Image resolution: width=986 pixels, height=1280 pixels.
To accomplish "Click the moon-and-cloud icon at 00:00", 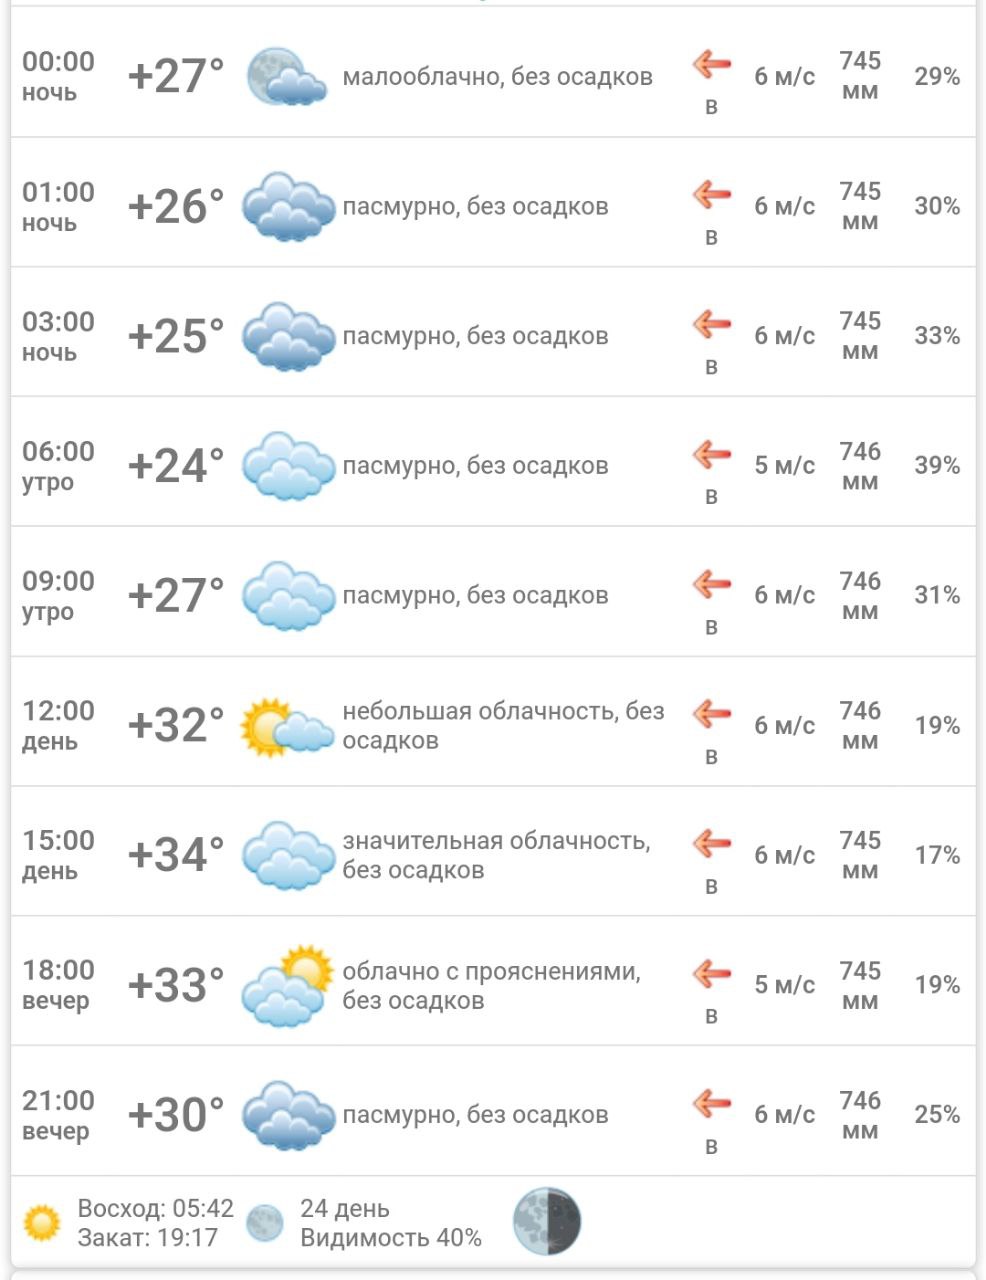I will click(287, 77).
